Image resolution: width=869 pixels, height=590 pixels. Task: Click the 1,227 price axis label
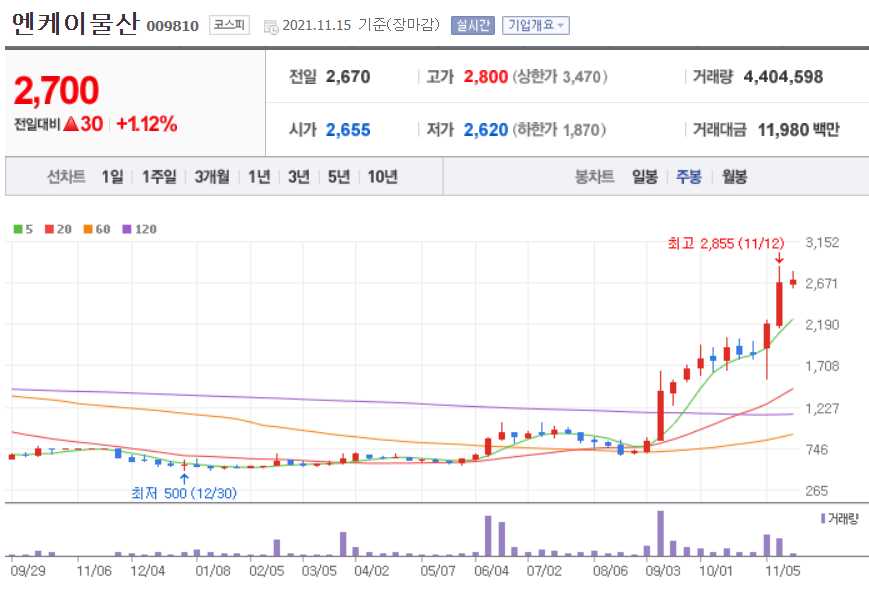[x=822, y=408]
